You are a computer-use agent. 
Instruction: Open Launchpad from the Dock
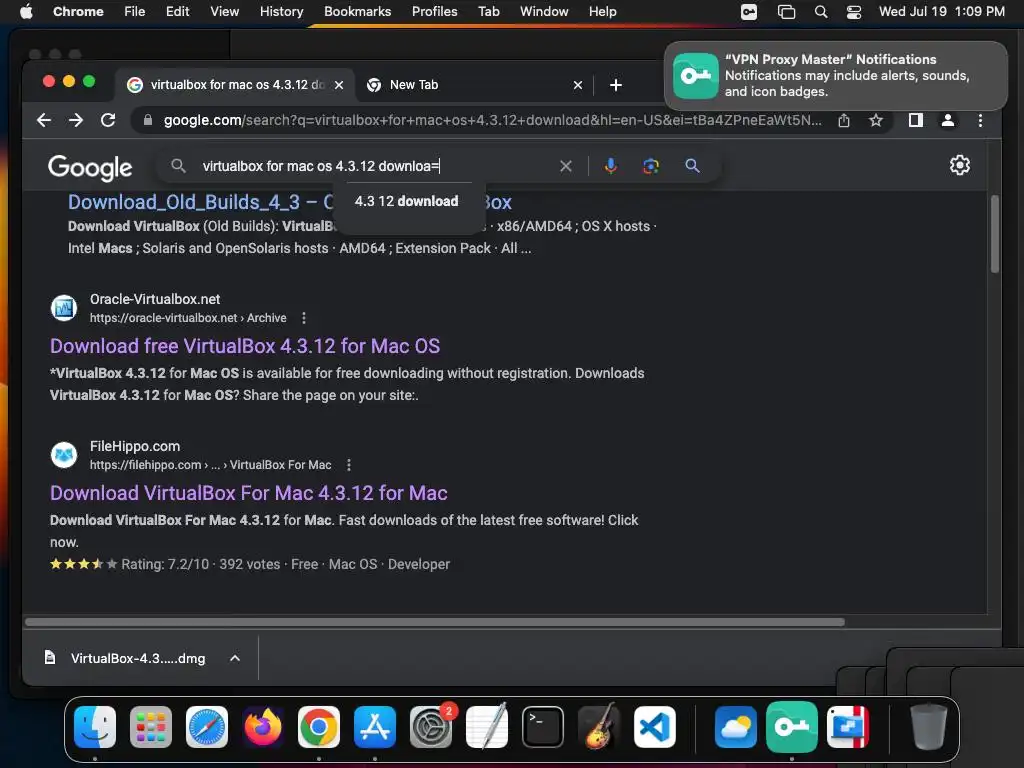pos(151,727)
